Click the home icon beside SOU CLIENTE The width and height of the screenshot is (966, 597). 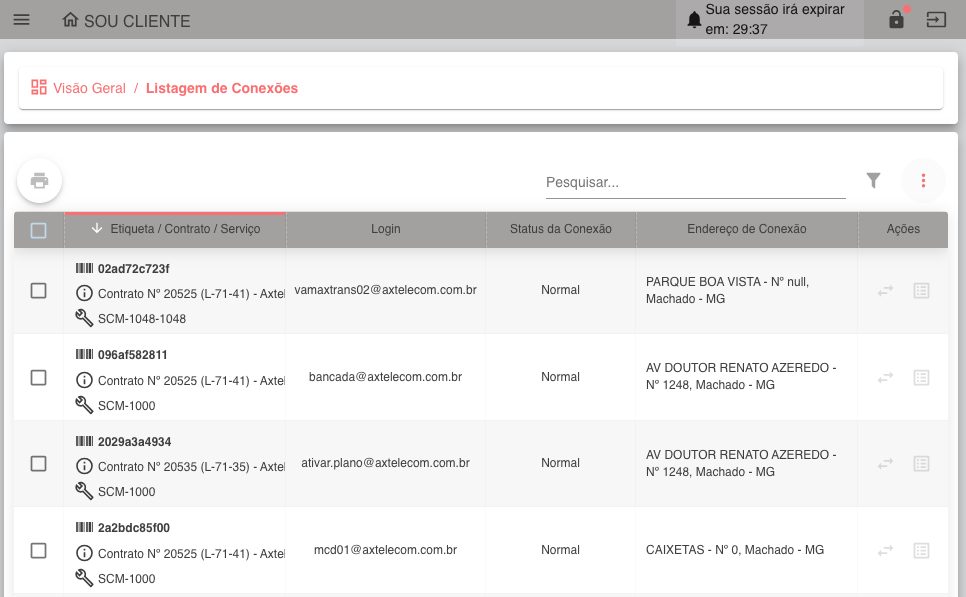coord(70,20)
